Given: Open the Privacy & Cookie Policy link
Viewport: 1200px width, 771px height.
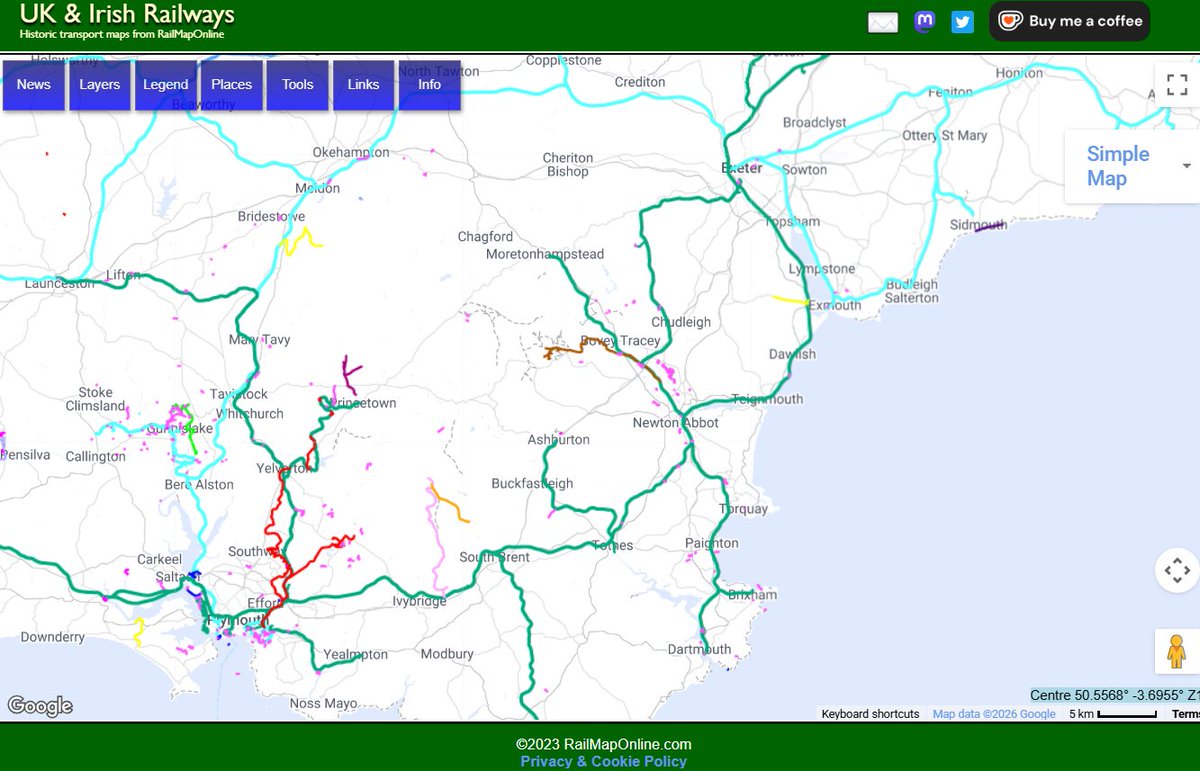Looking at the screenshot, I should [x=603, y=761].
